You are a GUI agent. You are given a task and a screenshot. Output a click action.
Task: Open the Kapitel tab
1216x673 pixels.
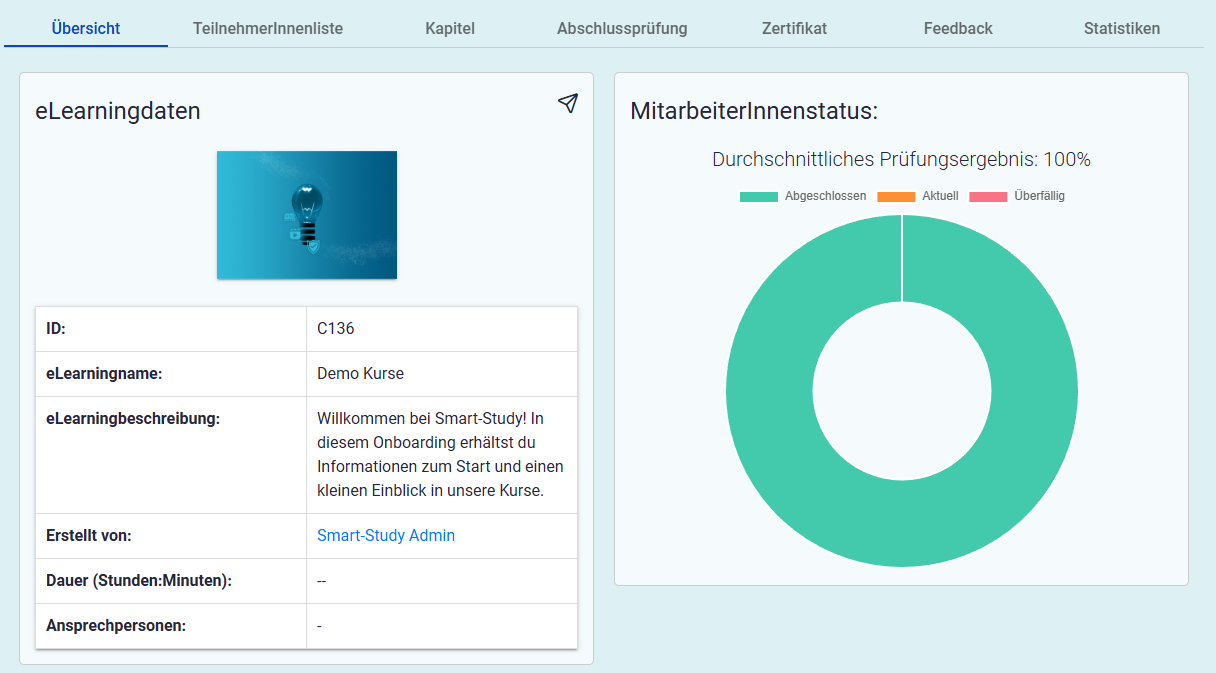450,28
